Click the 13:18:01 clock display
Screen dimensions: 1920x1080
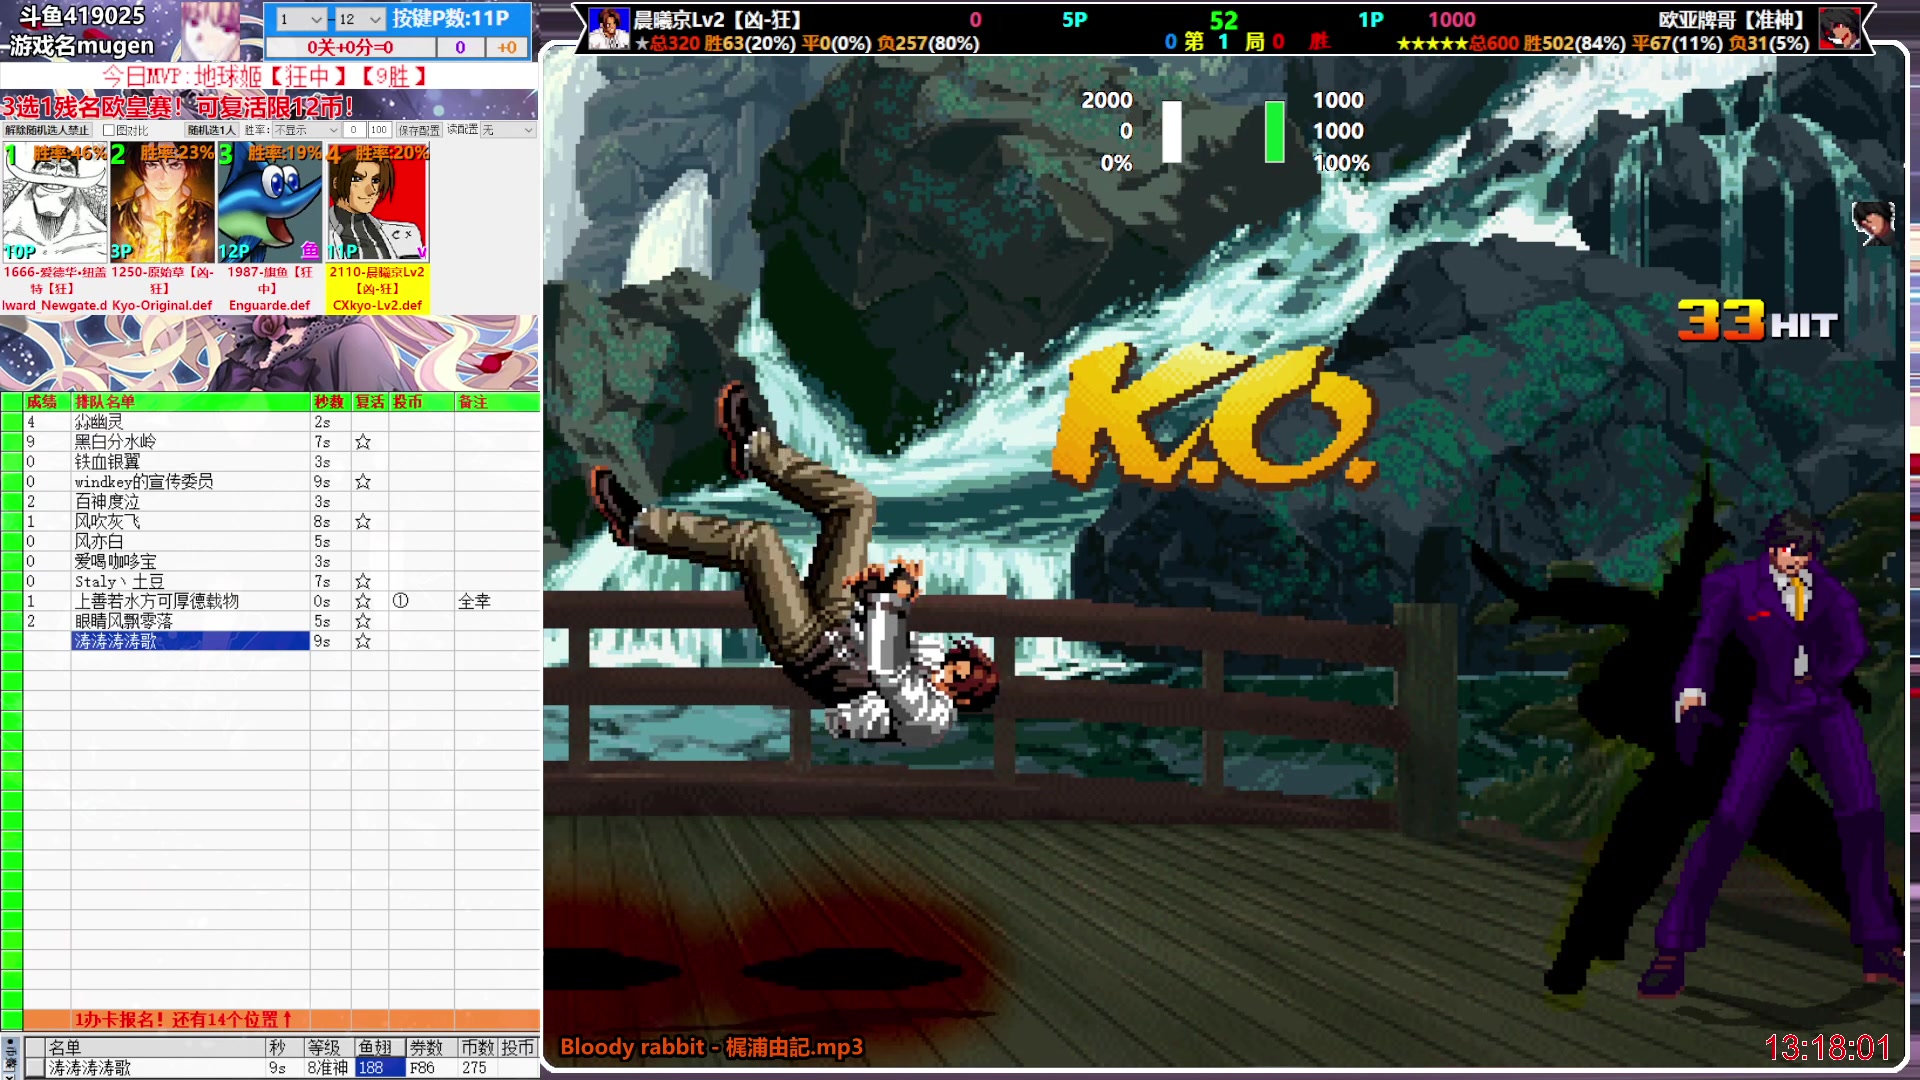(1827, 1047)
